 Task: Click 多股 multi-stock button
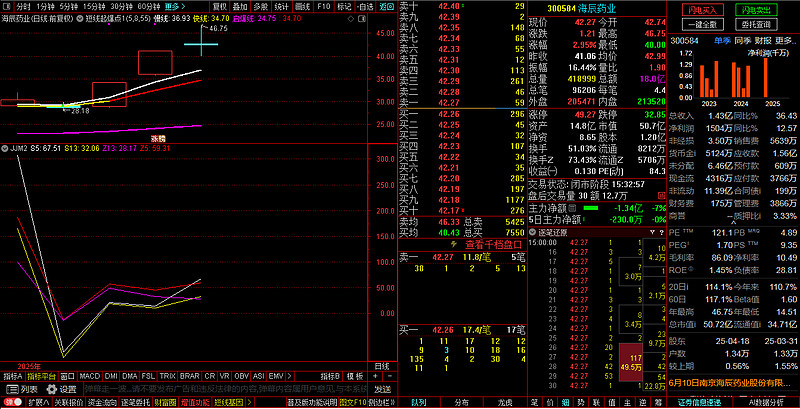click(x=261, y=7)
